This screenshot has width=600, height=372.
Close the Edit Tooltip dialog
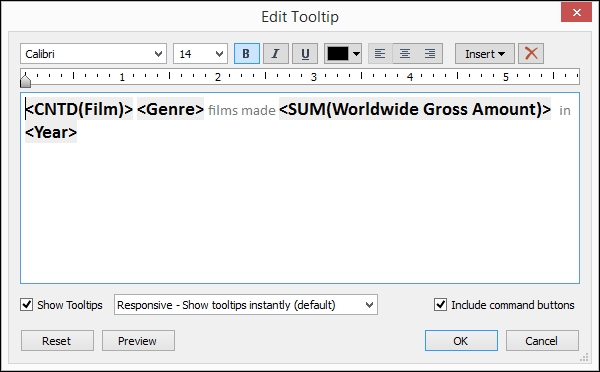pos(577,13)
